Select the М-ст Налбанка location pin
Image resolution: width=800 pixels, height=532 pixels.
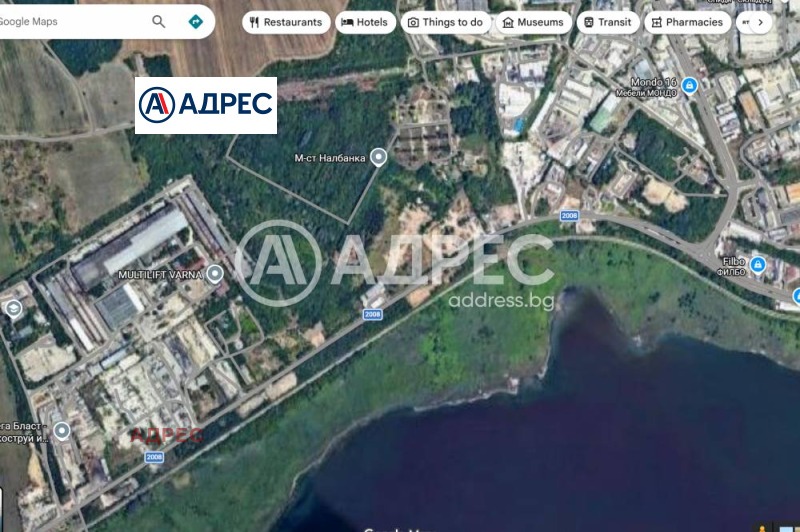pyautogui.click(x=378, y=157)
